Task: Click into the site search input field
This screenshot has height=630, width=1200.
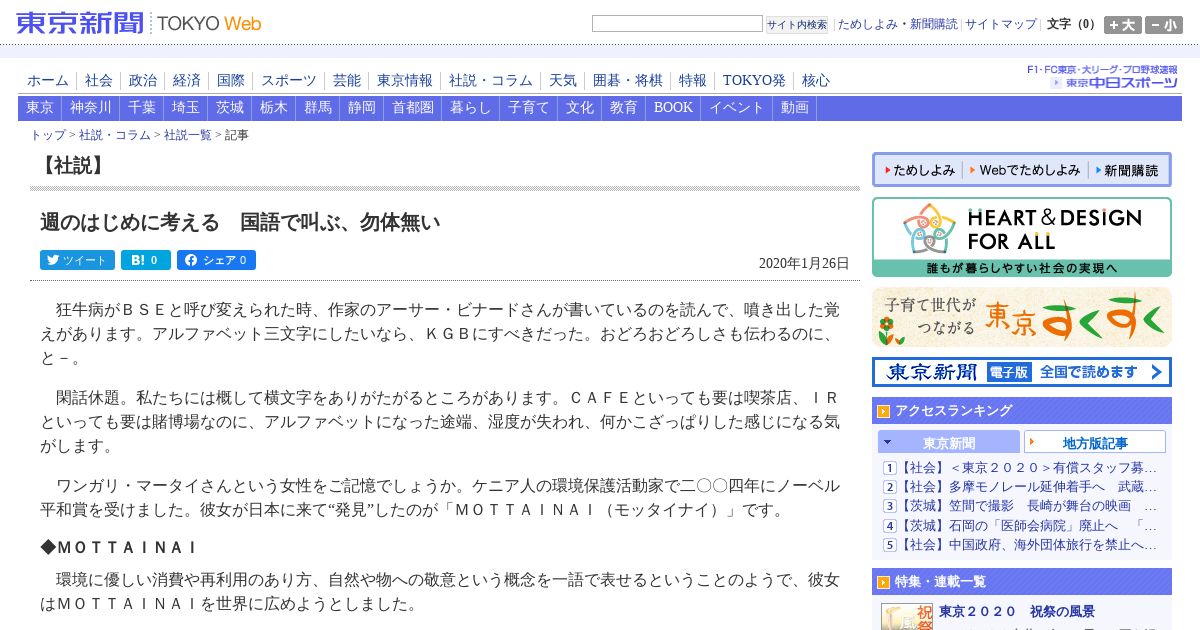Action: pos(677,24)
